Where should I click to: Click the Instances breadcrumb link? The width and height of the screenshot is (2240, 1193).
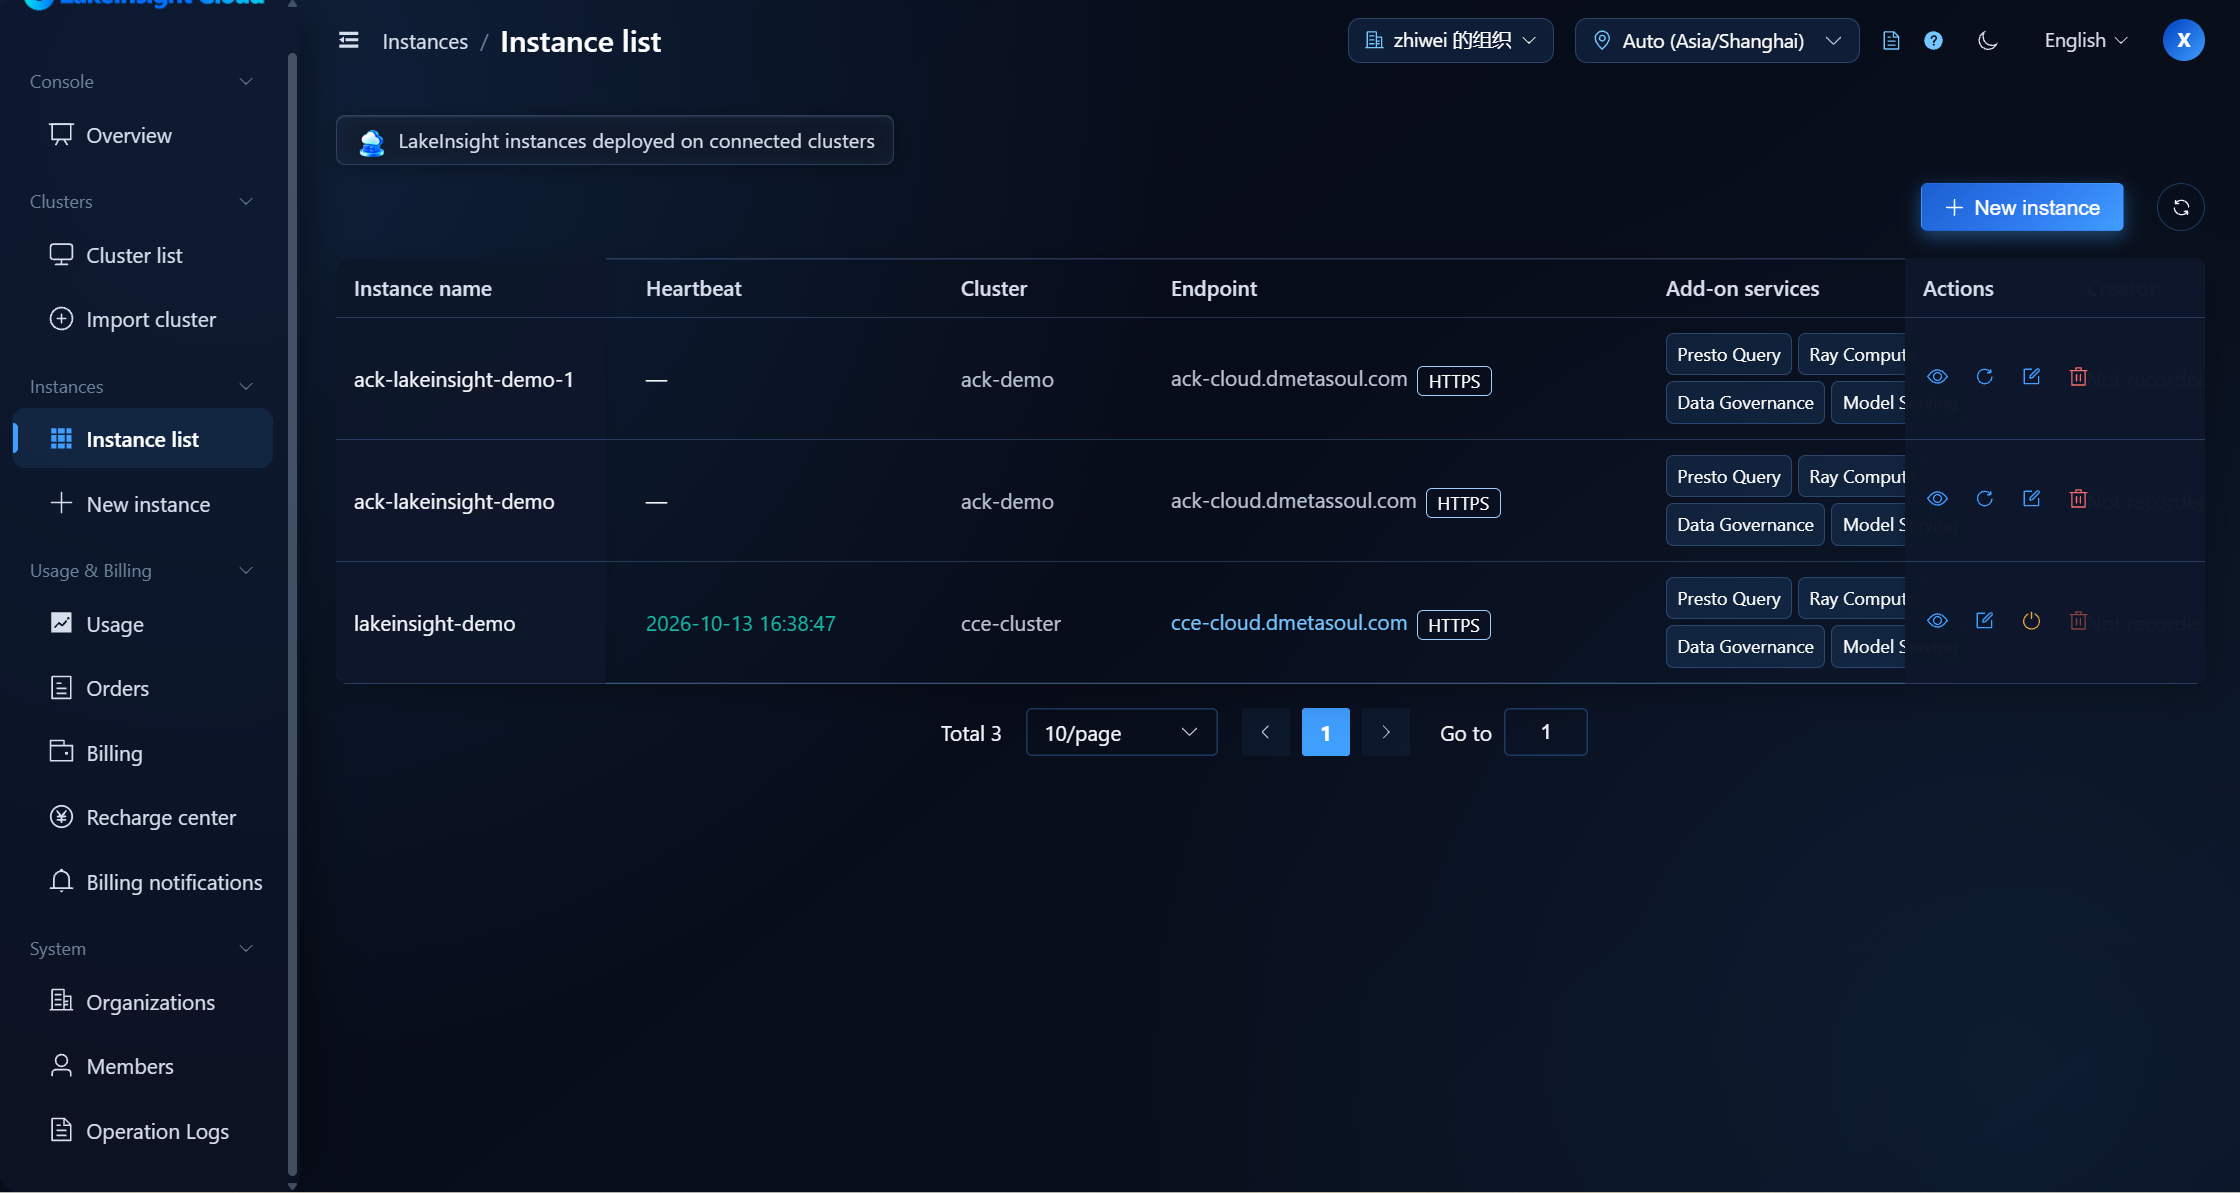pos(425,41)
